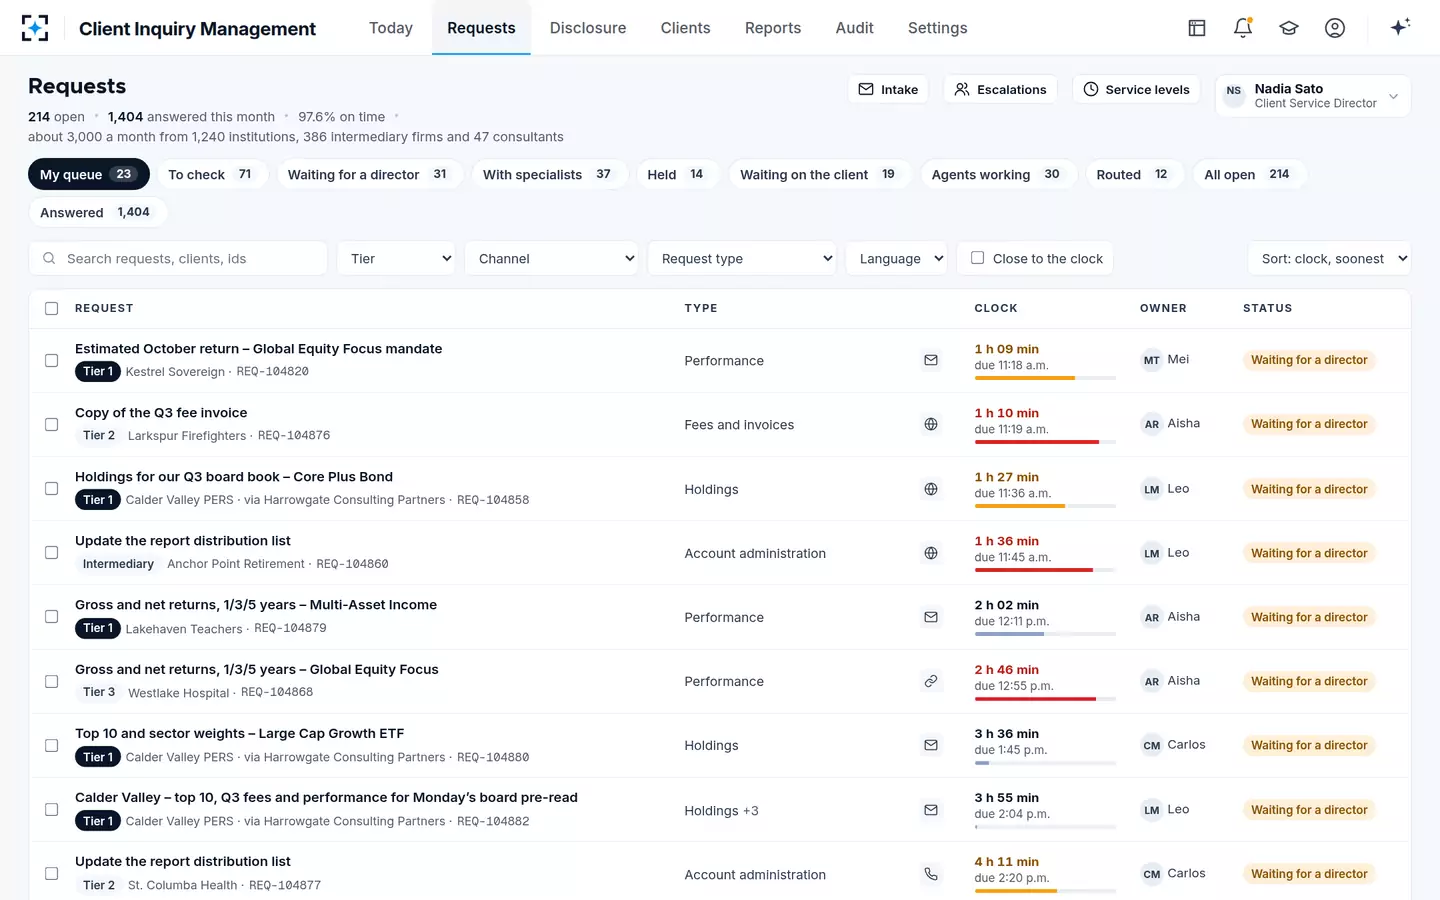Open the notifications bell
Screen dimensions: 1440x900
(1243, 28)
